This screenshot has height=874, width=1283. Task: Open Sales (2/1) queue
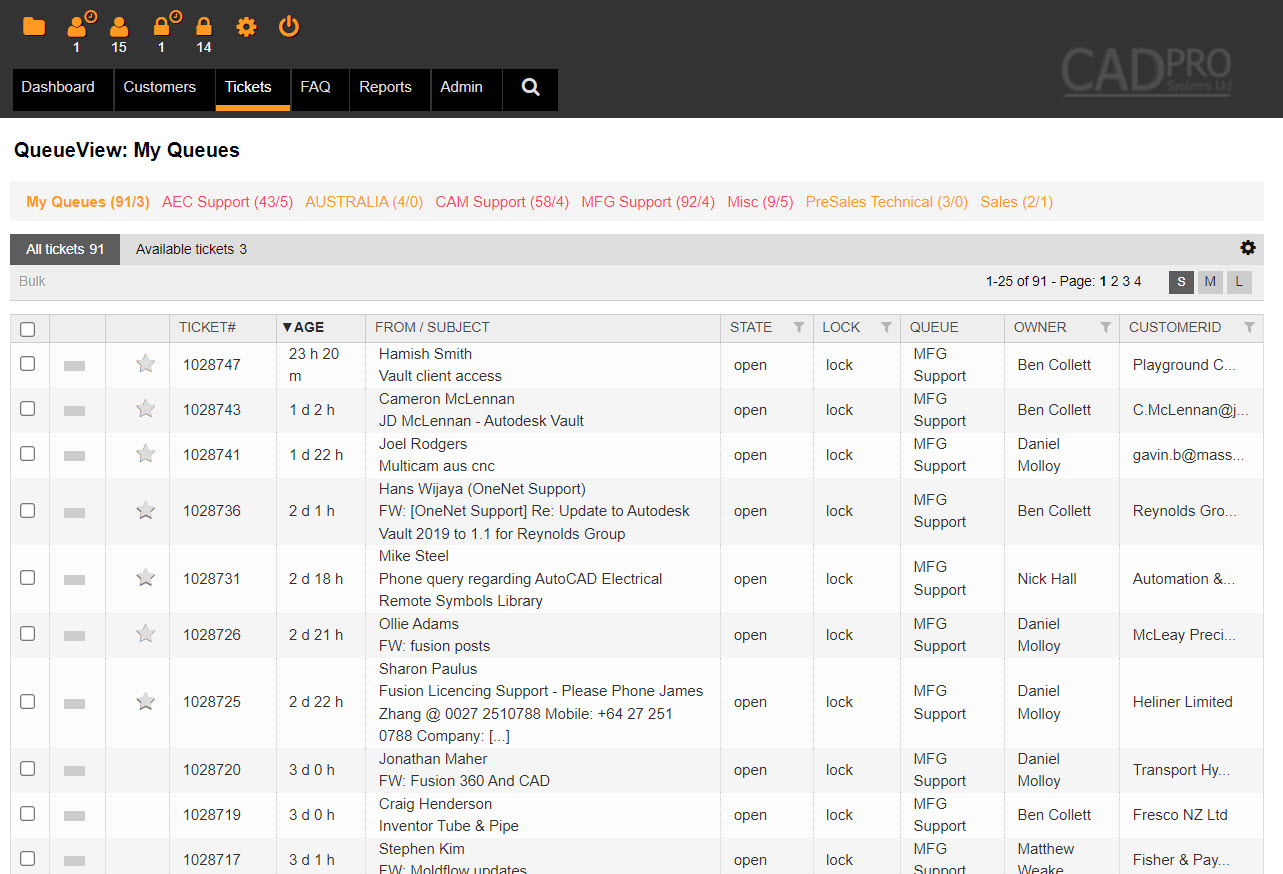(1016, 202)
